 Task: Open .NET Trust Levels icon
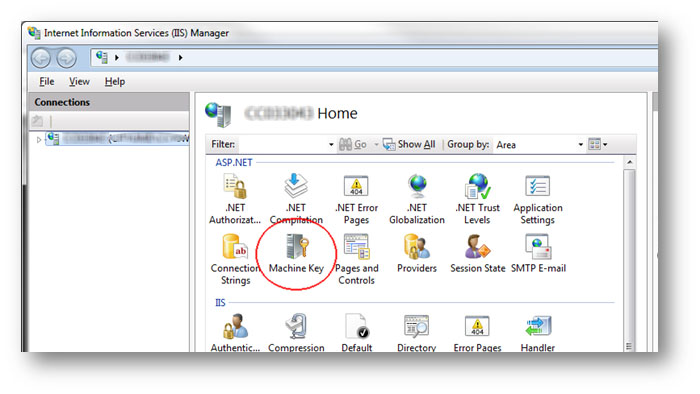477,199
